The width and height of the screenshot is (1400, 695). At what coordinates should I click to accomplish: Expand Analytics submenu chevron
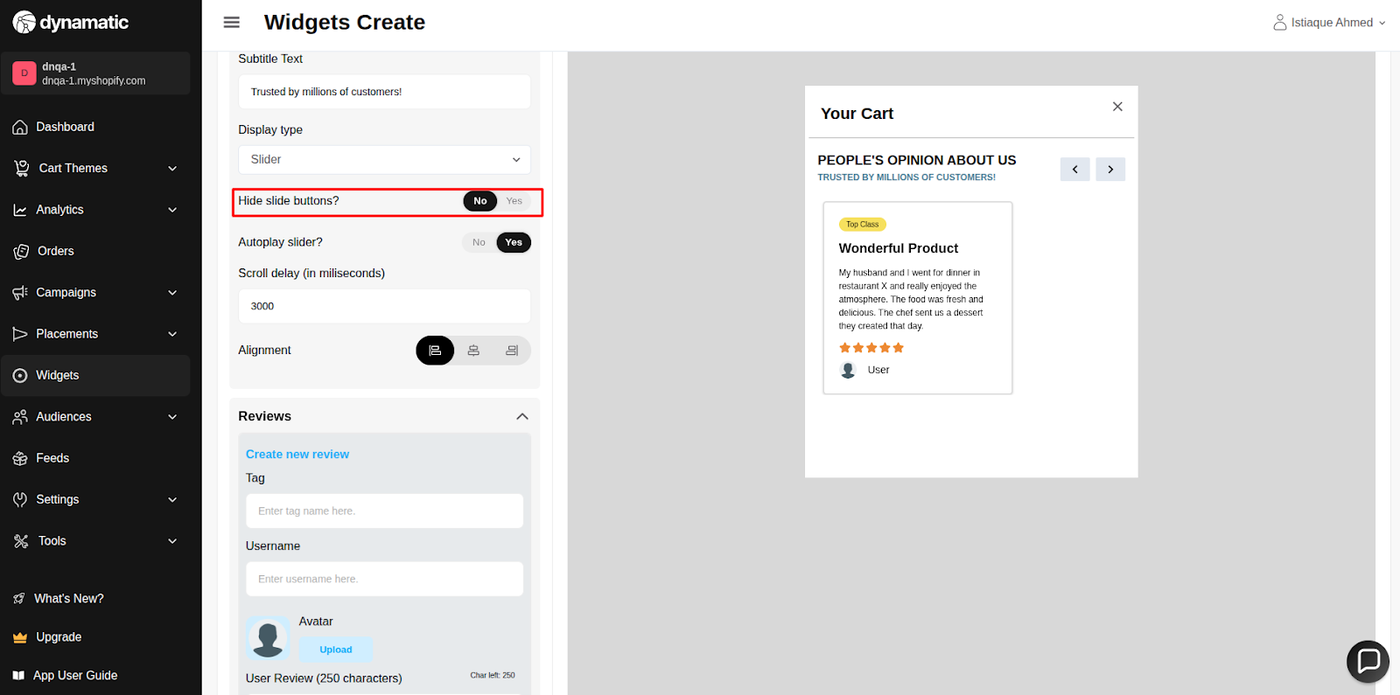172,210
